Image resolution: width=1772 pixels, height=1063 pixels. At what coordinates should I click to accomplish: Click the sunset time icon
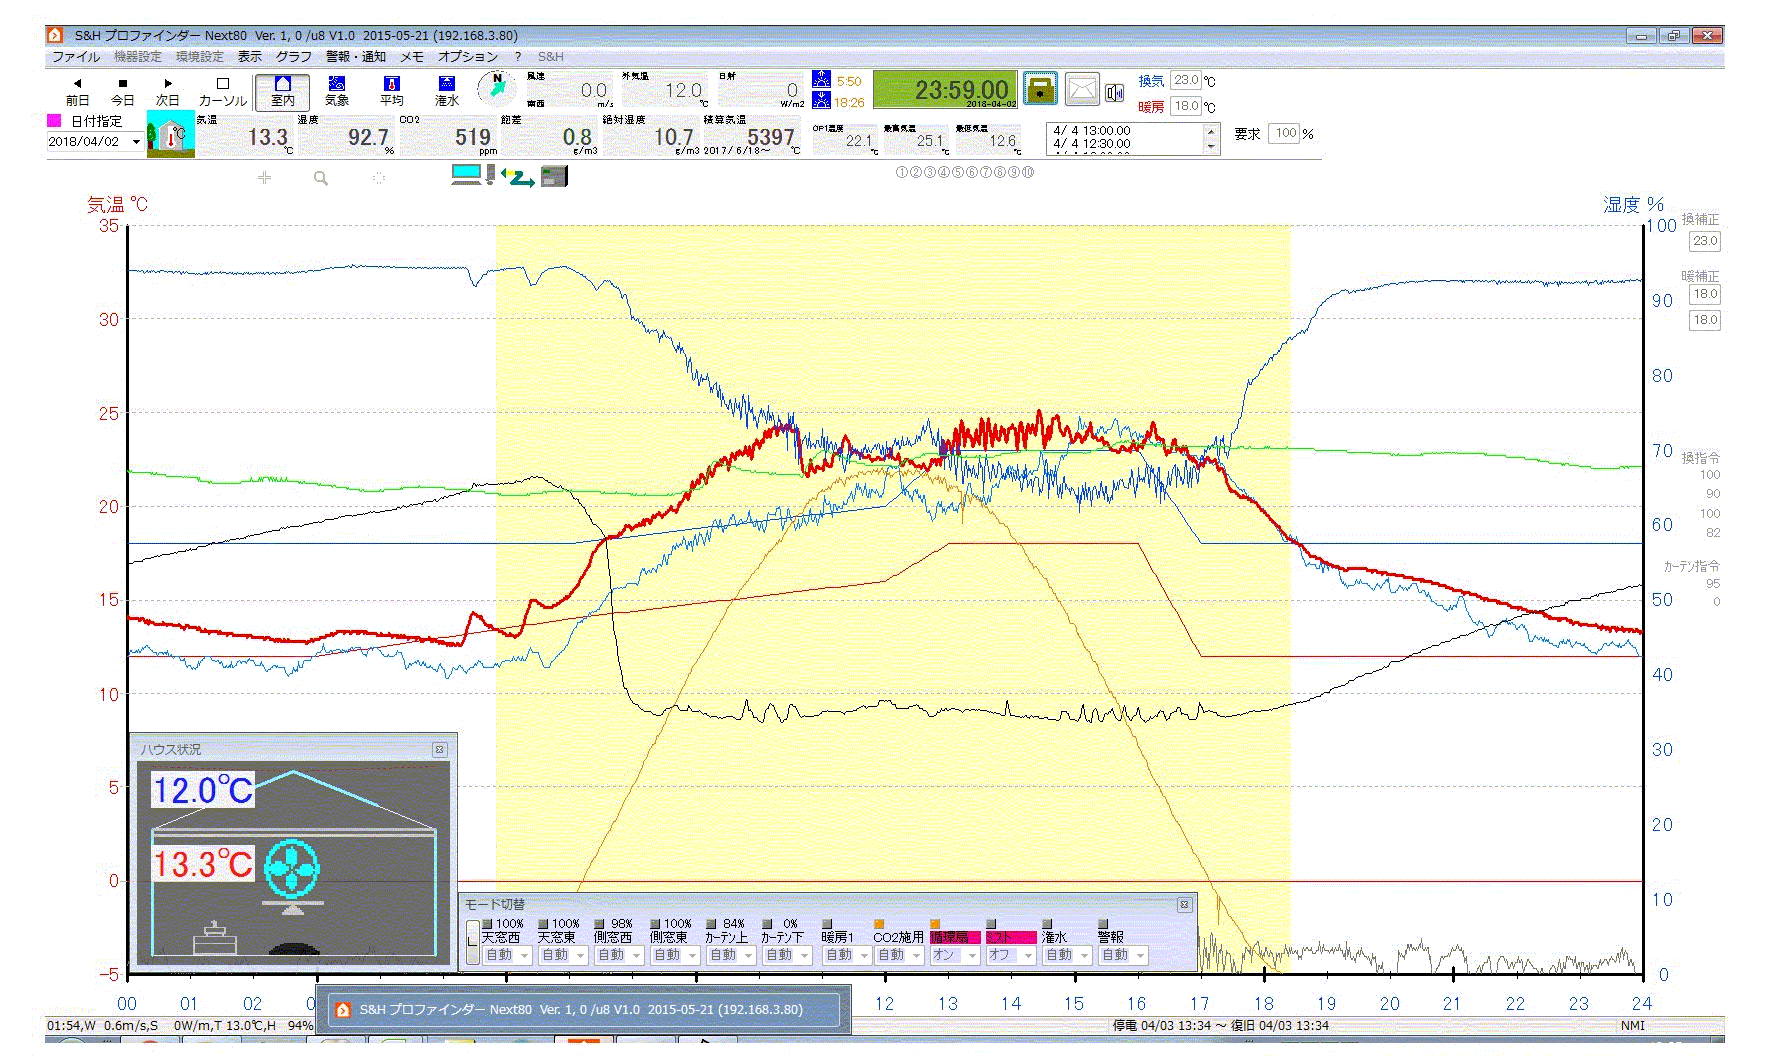(x=821, y=100)
